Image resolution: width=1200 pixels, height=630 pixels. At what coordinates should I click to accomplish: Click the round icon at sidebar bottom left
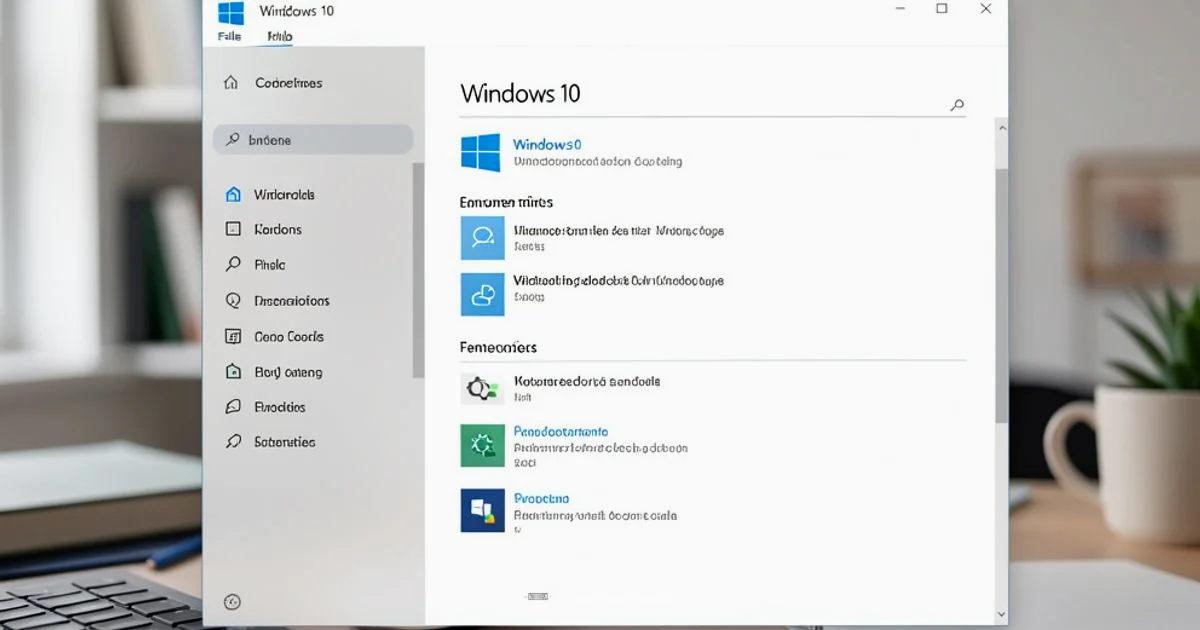(232, 601)
